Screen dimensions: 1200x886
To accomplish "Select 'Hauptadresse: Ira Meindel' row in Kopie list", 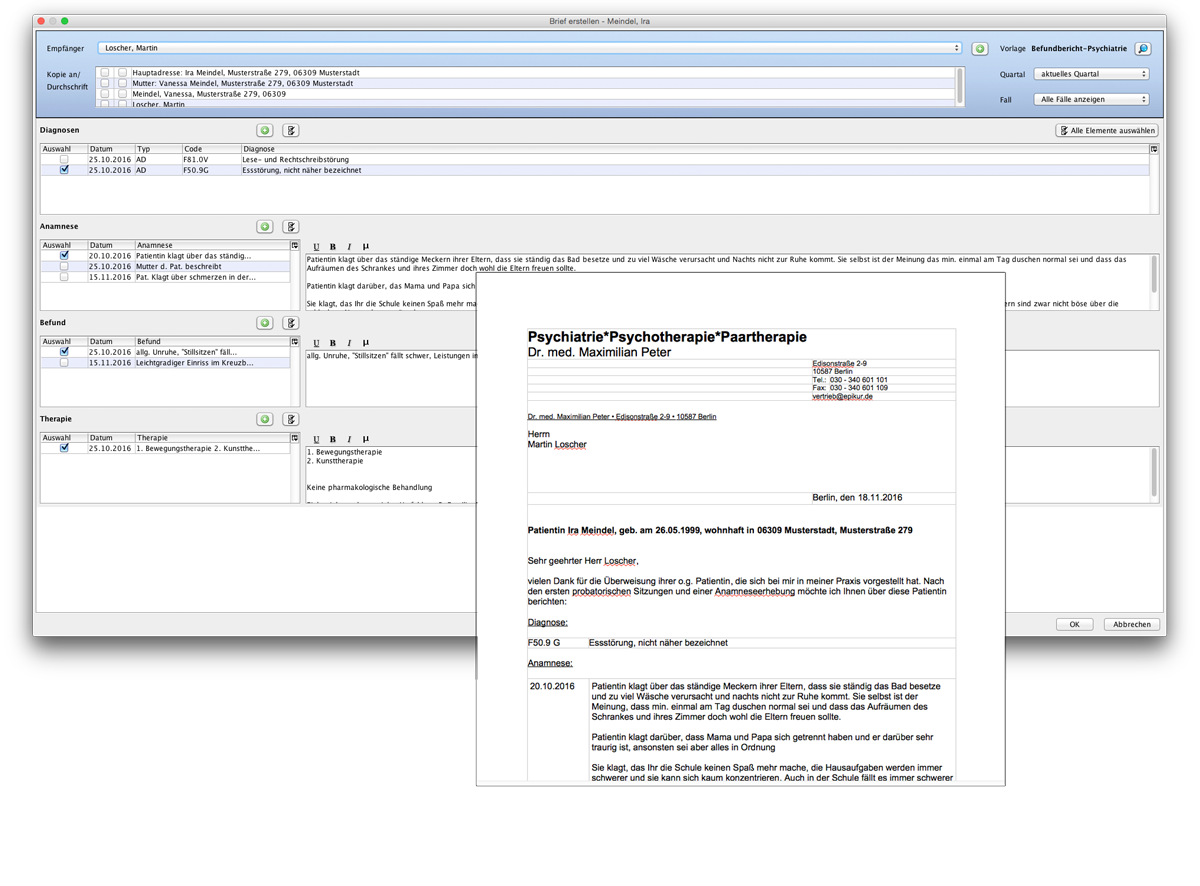I will pyautogui.click(x=527, y=73).
